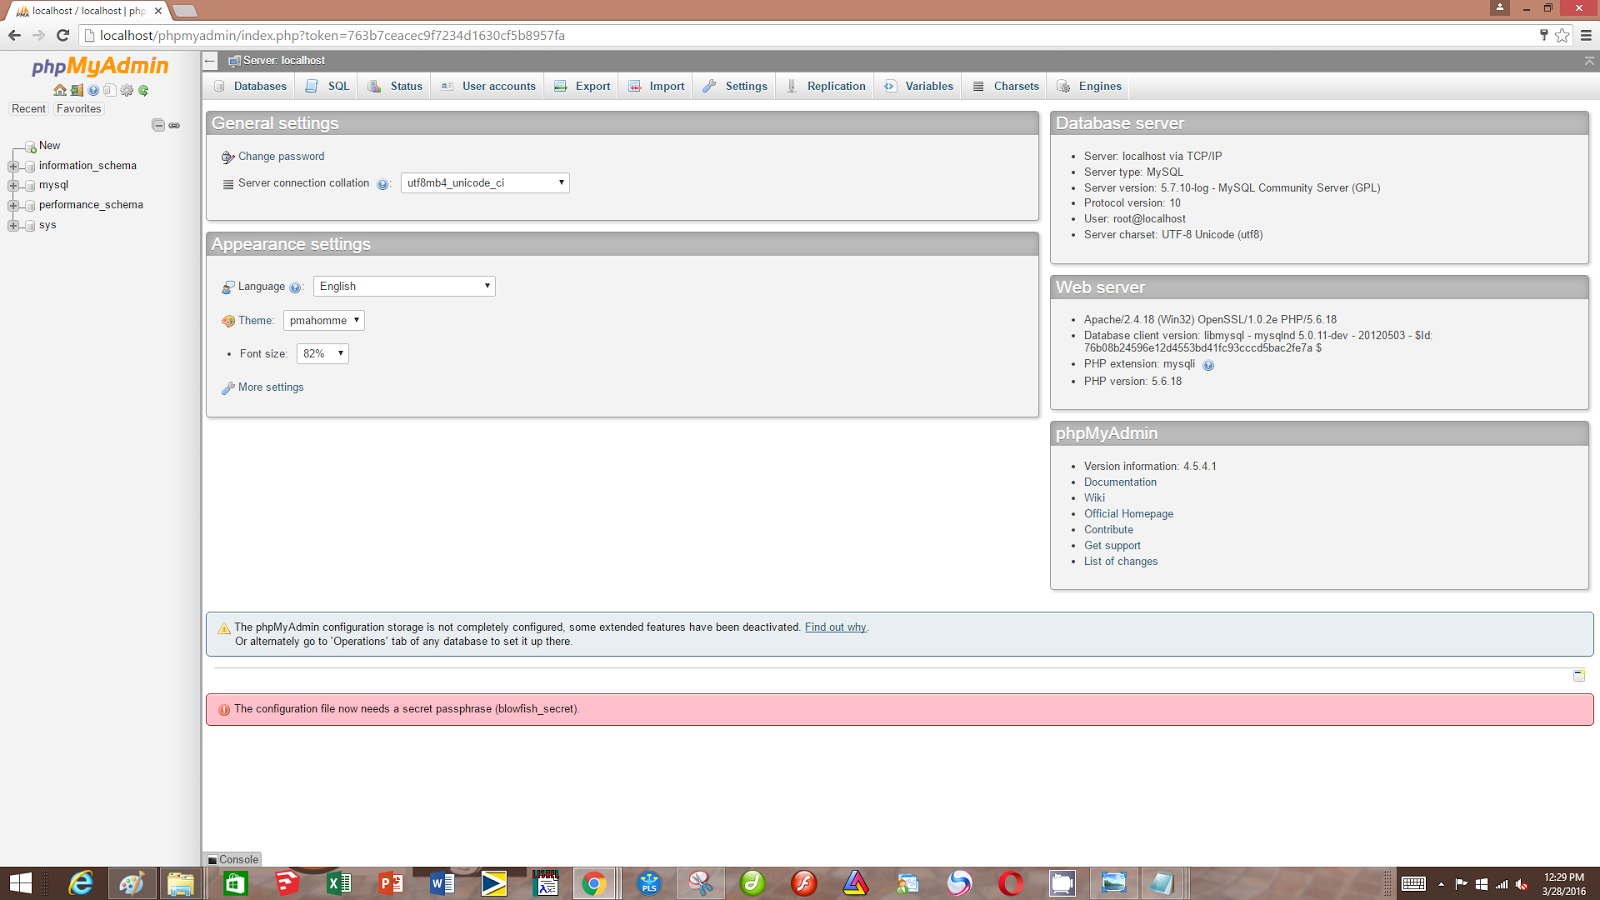Click mysql database cylinder icon

tap(30, 185)
